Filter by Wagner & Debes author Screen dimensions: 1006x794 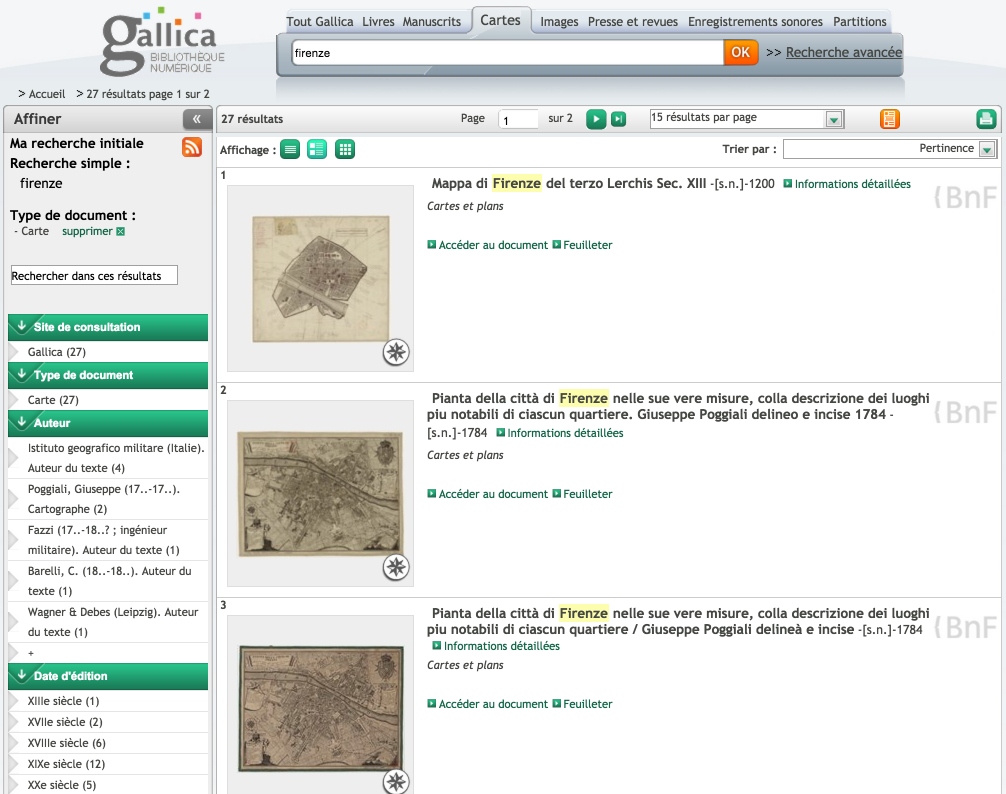(113, 622)
